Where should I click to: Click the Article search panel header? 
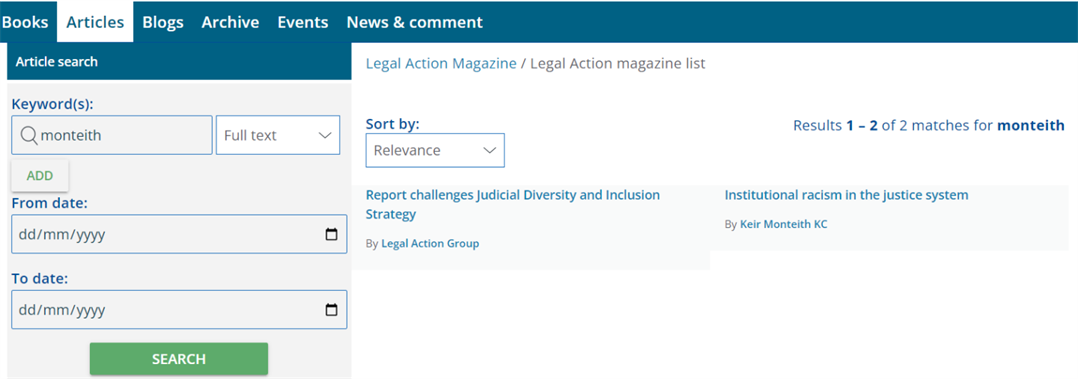[x=179, y=61]
